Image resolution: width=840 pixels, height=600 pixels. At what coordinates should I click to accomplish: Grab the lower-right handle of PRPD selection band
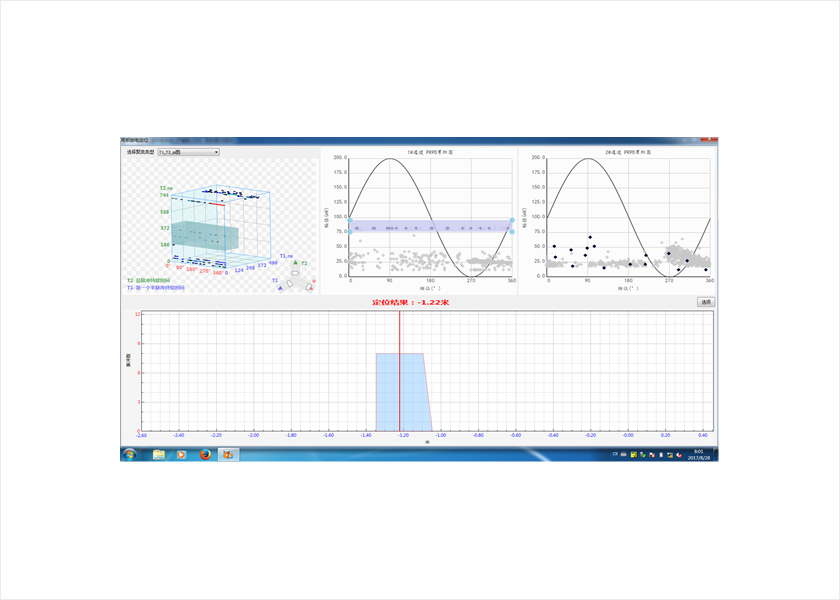point(512,232)
